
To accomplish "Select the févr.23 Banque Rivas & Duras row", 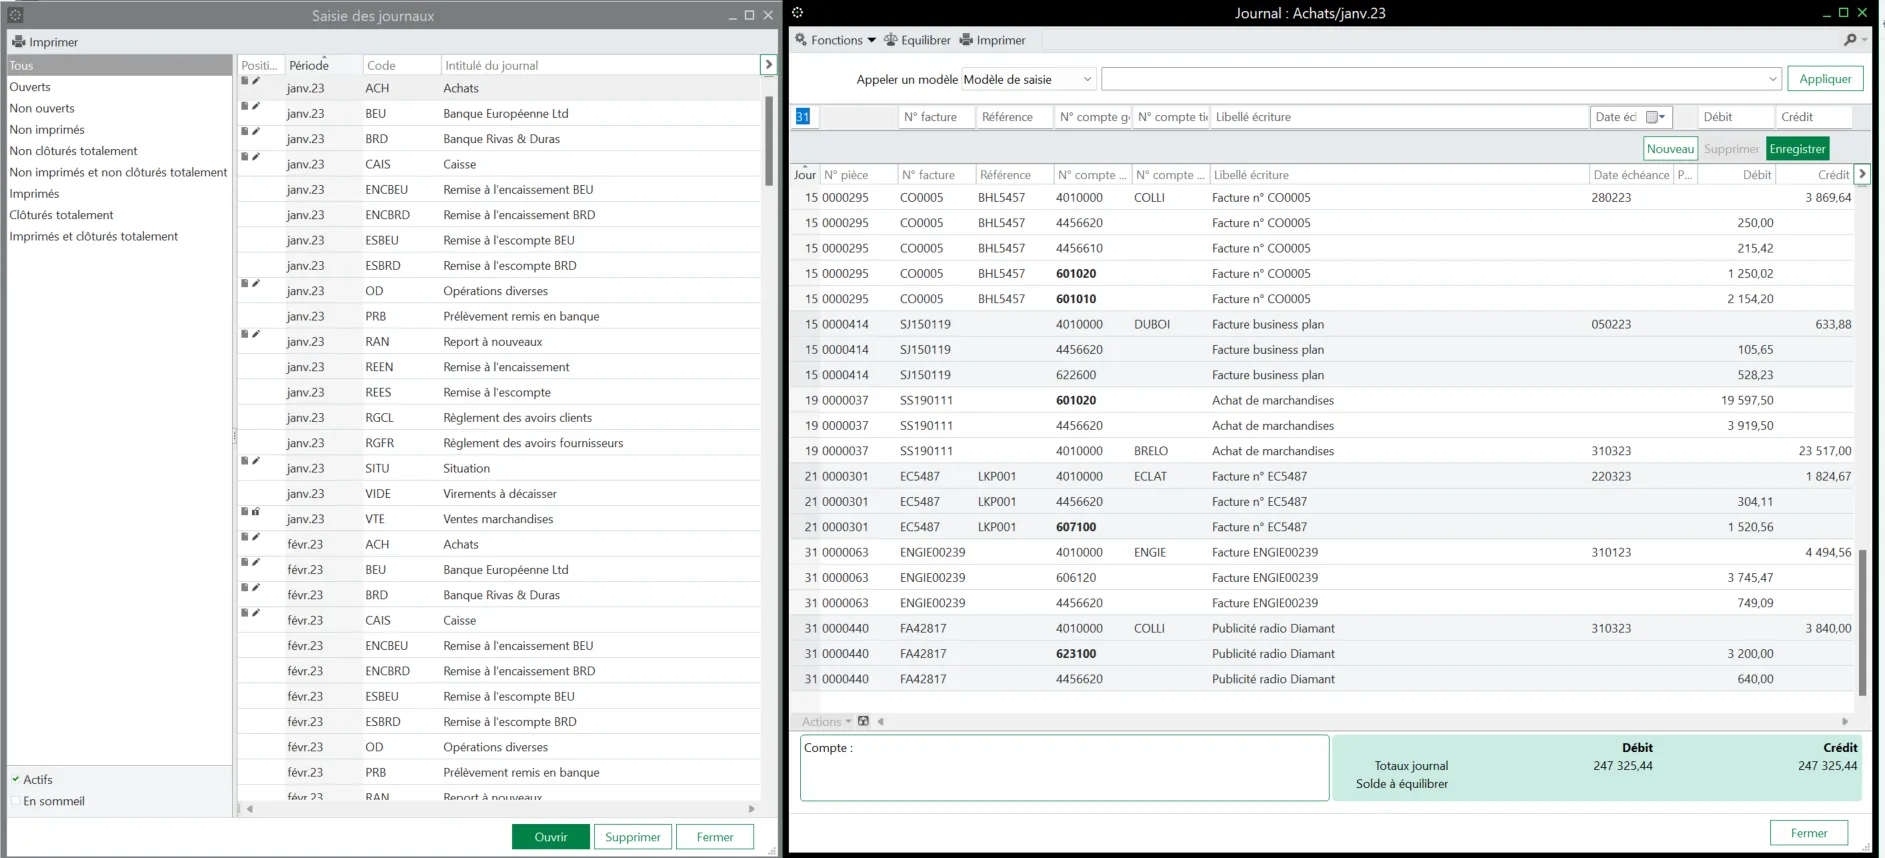I will 498,595.
